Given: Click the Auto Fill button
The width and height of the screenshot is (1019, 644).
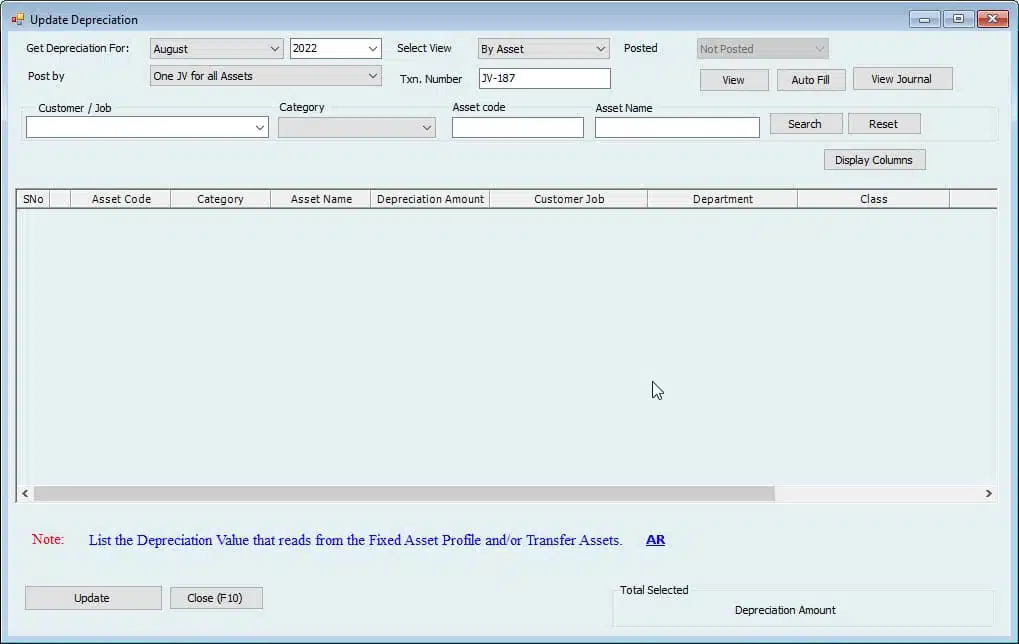Looking at the screenshot, I should [x=810, y=80].
